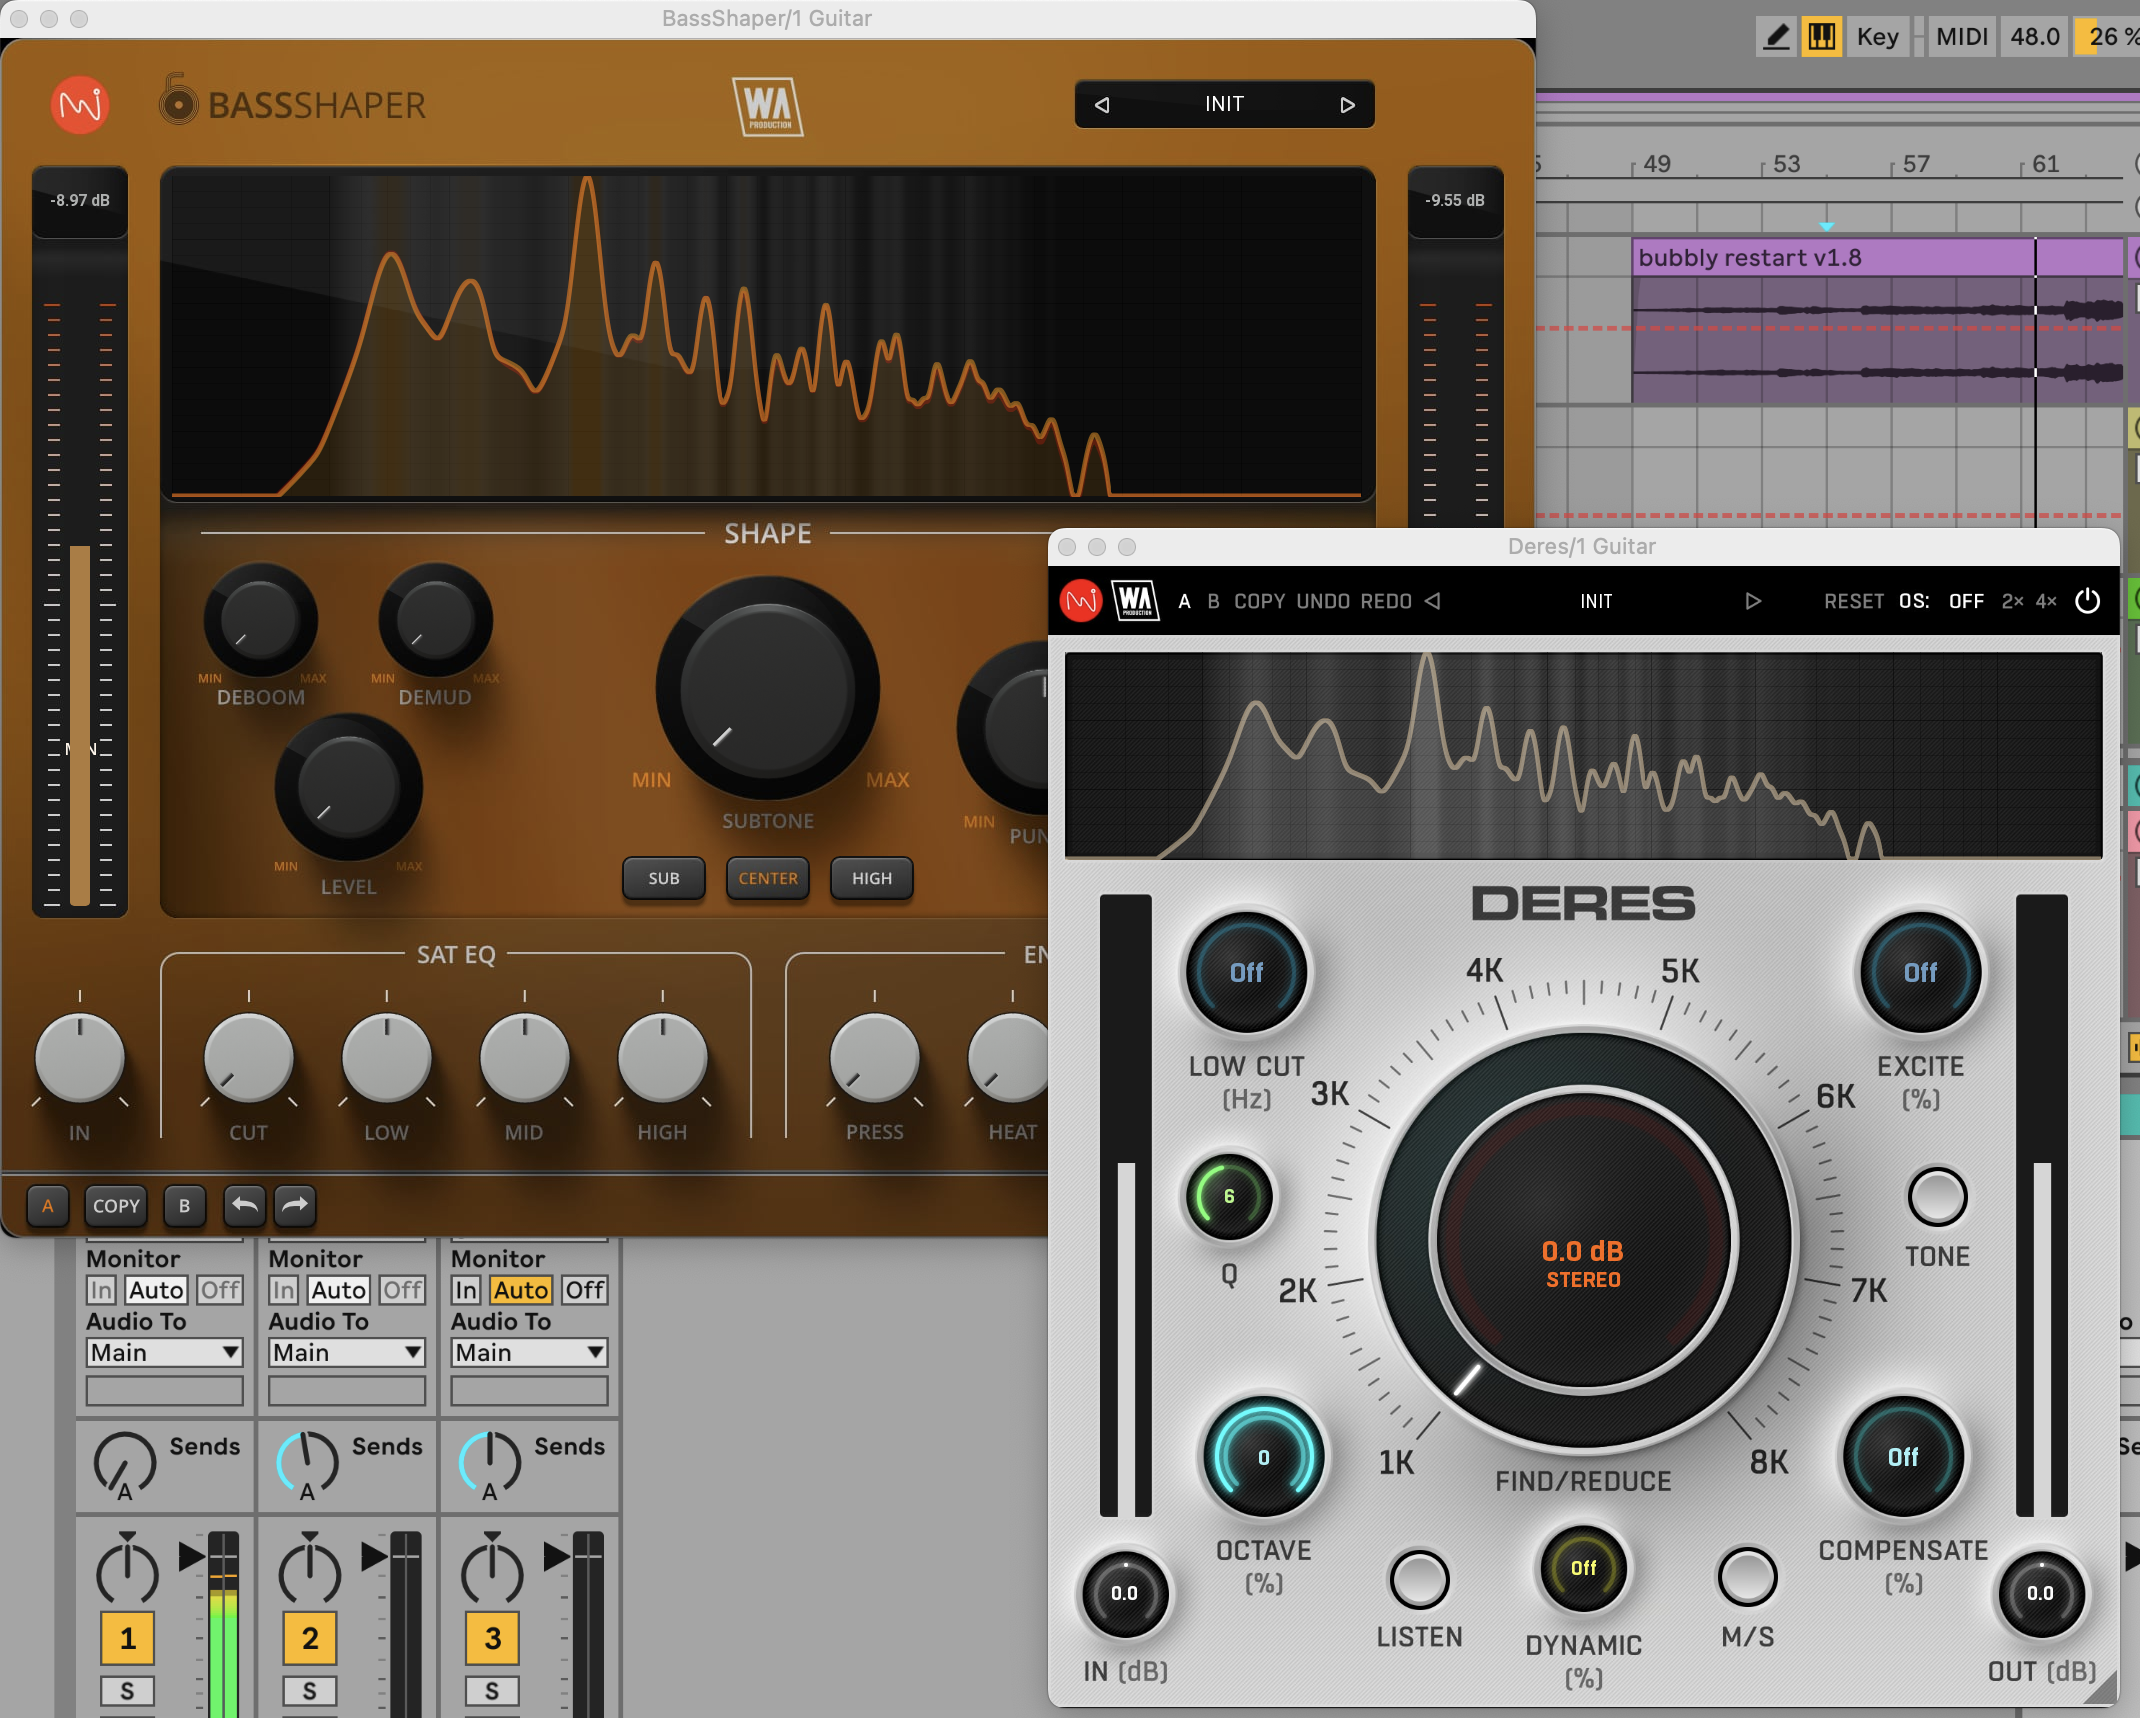Click the Deres Q knob
The image size is (2140, 1718).
[1229, 1197]
